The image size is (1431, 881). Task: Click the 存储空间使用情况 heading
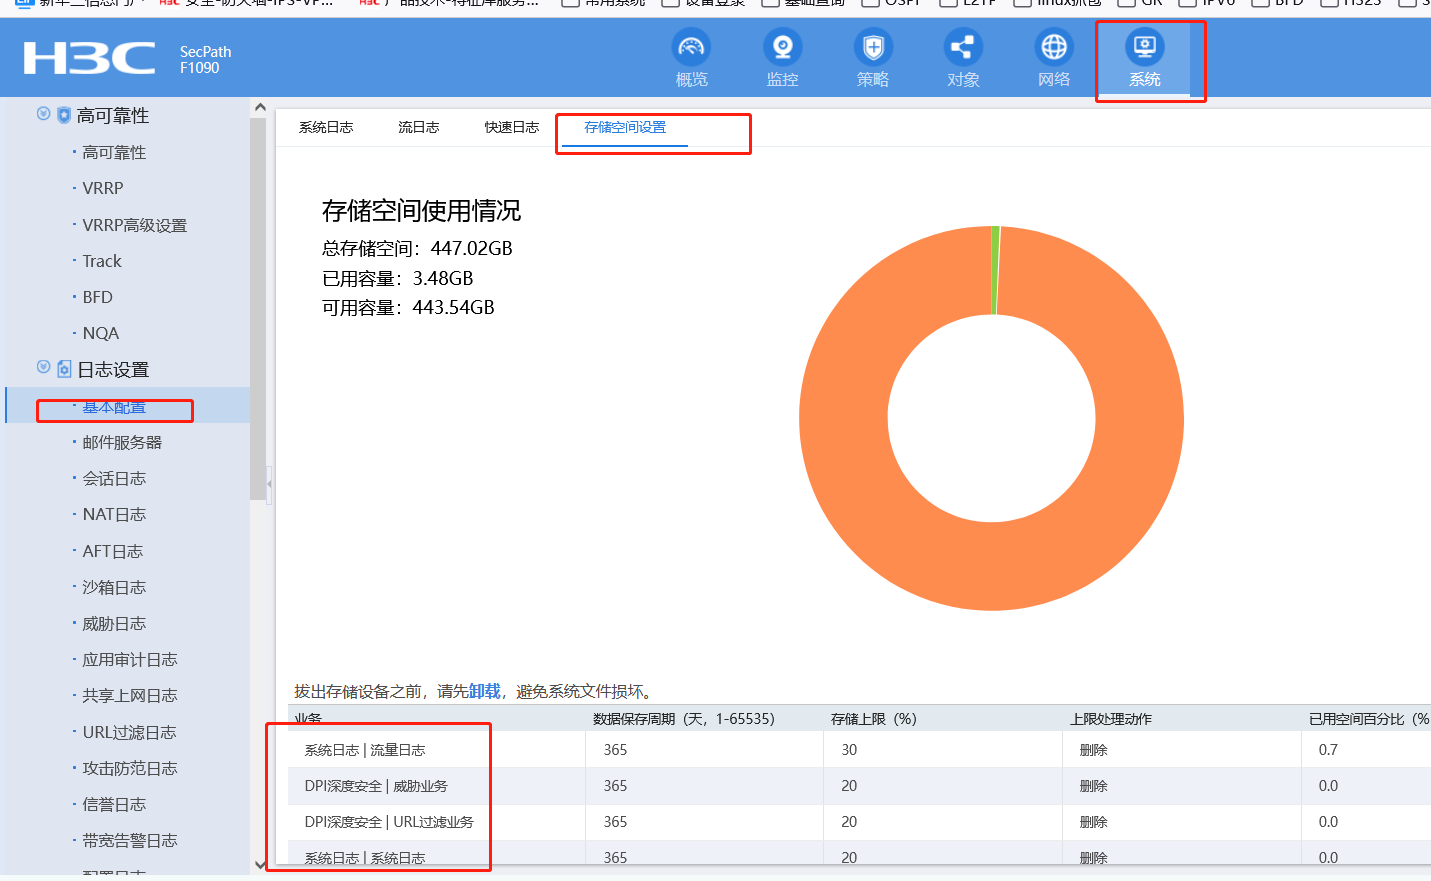click(x=421, y=211)
